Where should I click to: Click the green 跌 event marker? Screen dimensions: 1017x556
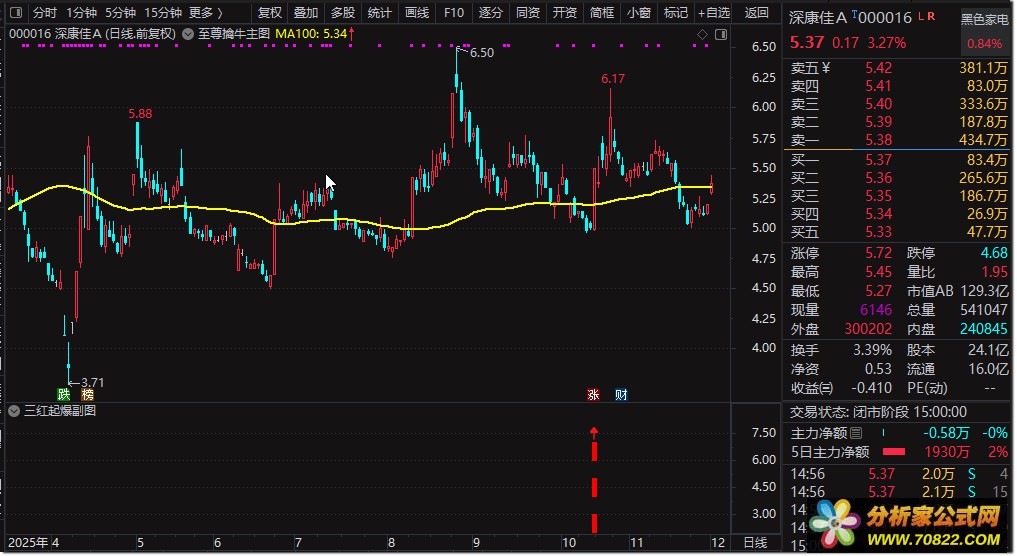pyautogui.click(x=64, y=394)
